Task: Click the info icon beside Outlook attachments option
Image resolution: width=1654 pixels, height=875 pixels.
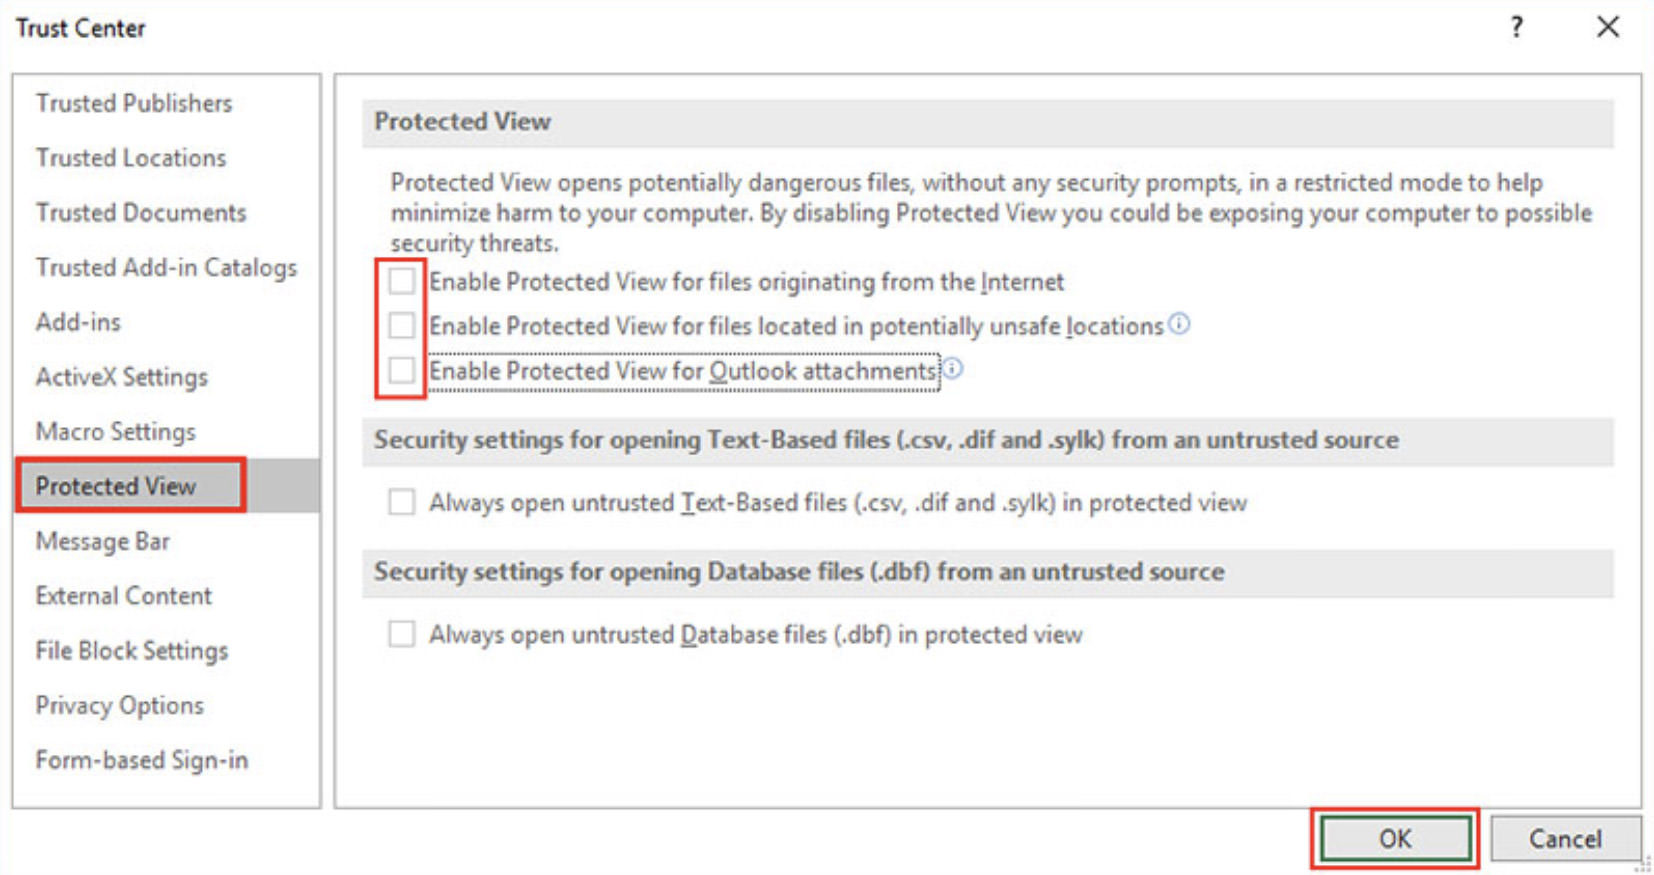Action: pyautogui.click(x=953, y=369)
